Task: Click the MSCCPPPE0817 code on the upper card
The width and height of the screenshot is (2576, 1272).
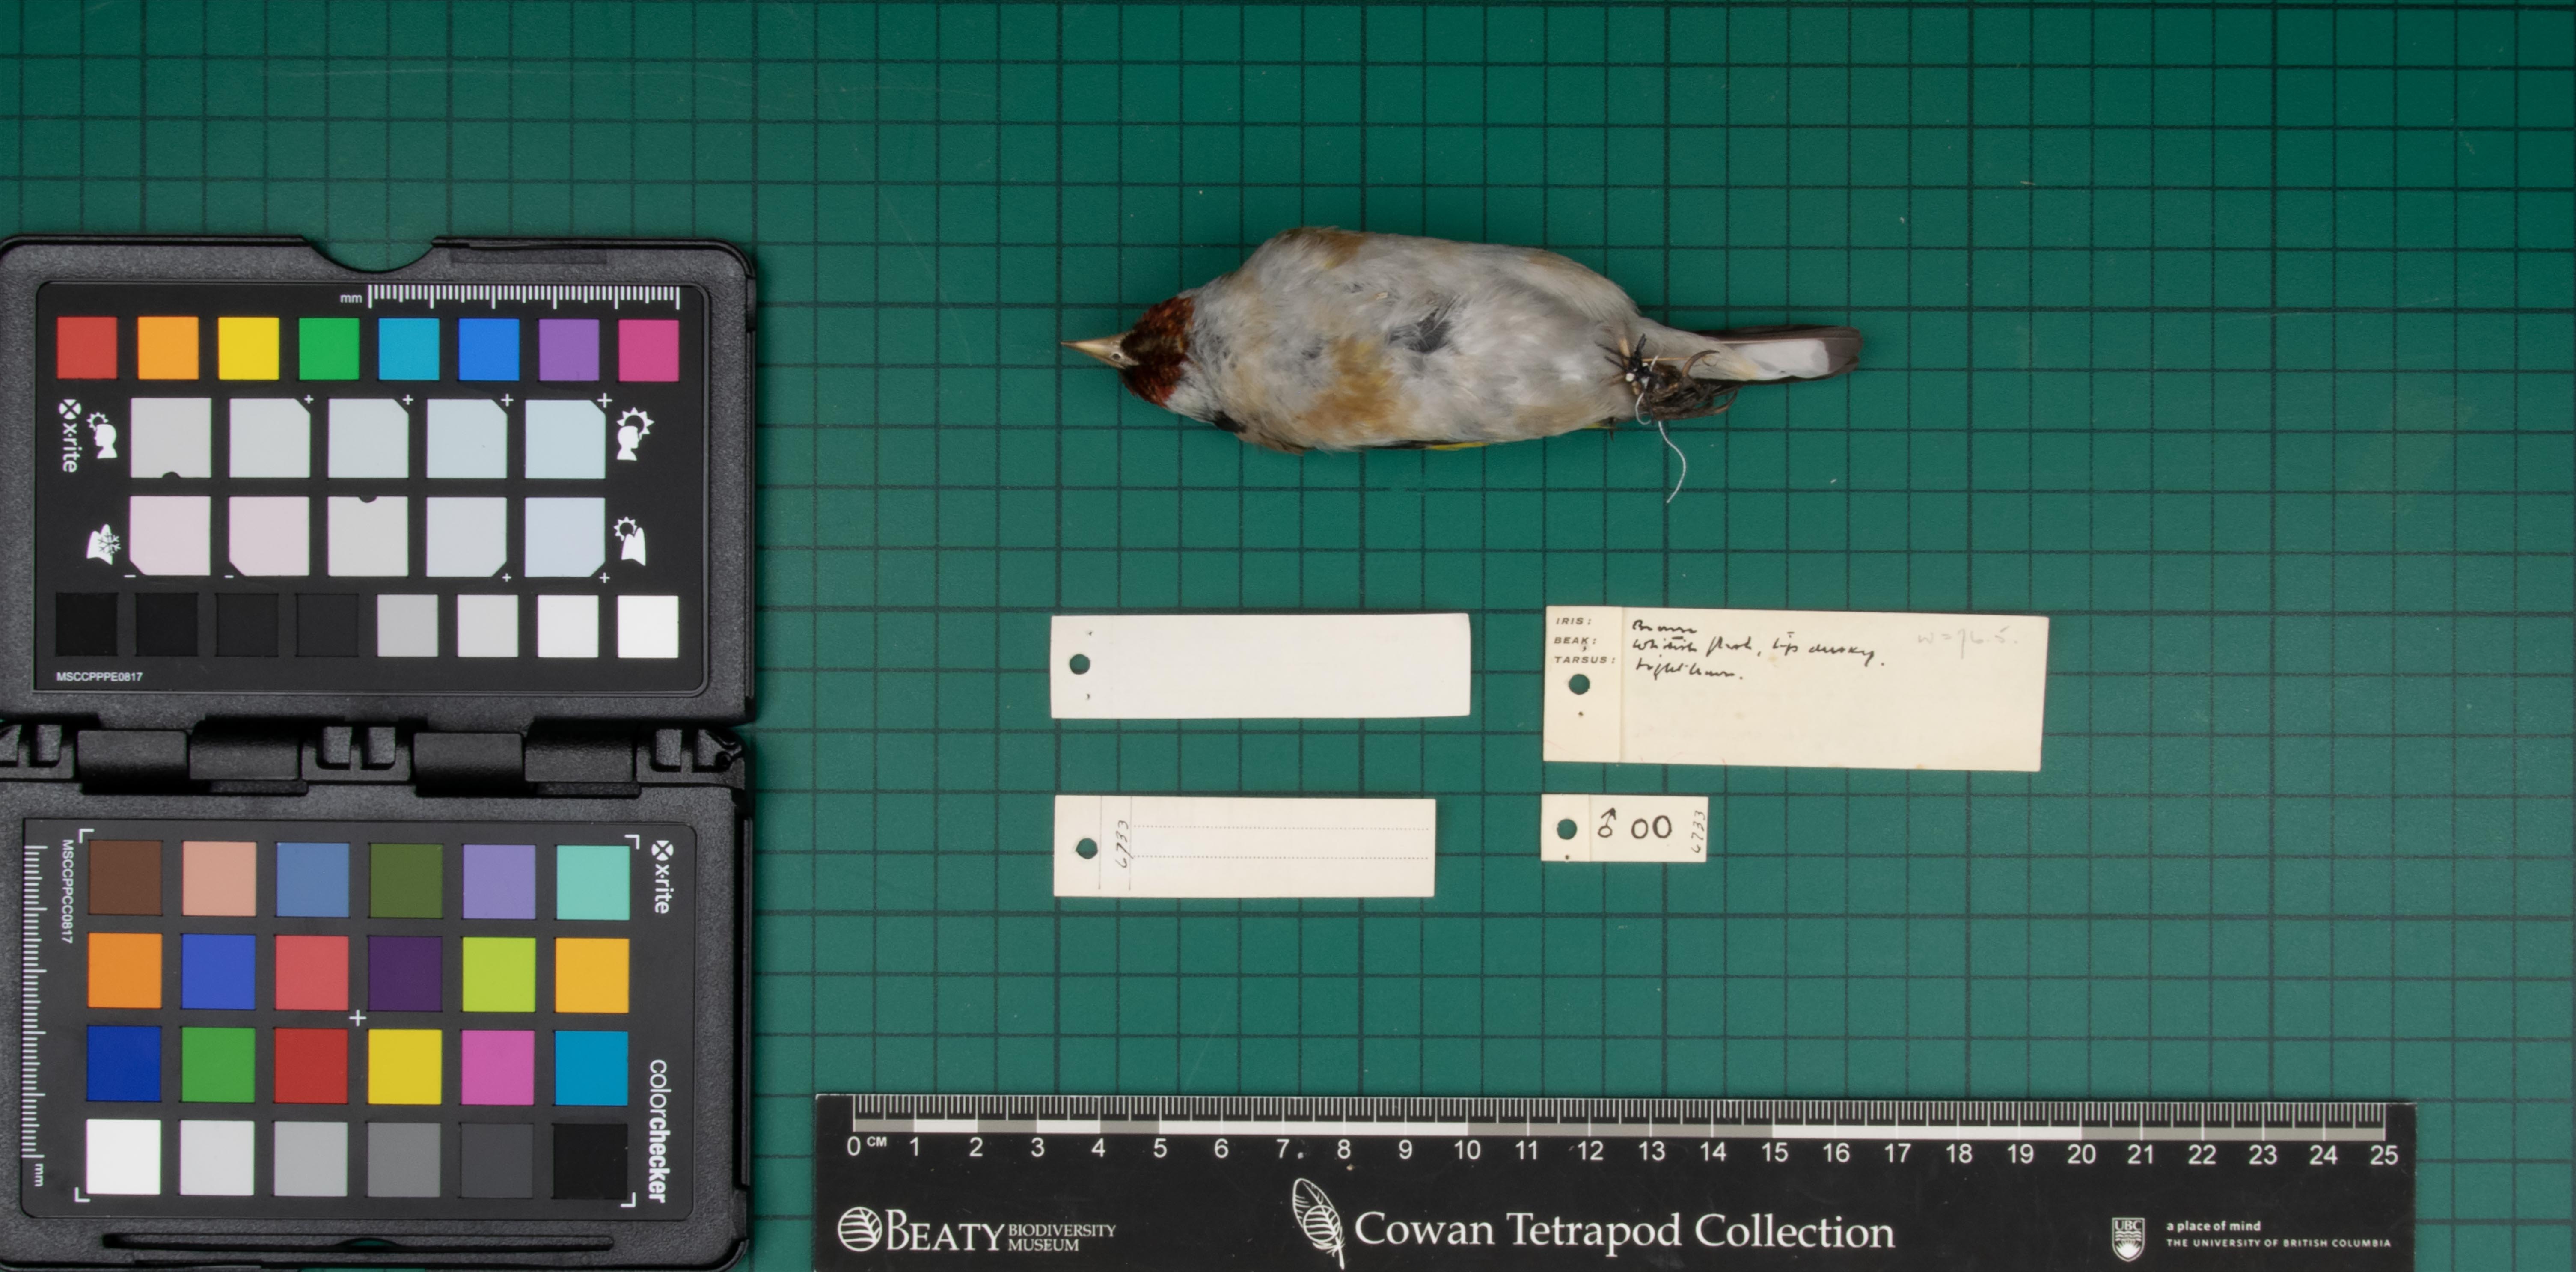Action: [99, 677]
